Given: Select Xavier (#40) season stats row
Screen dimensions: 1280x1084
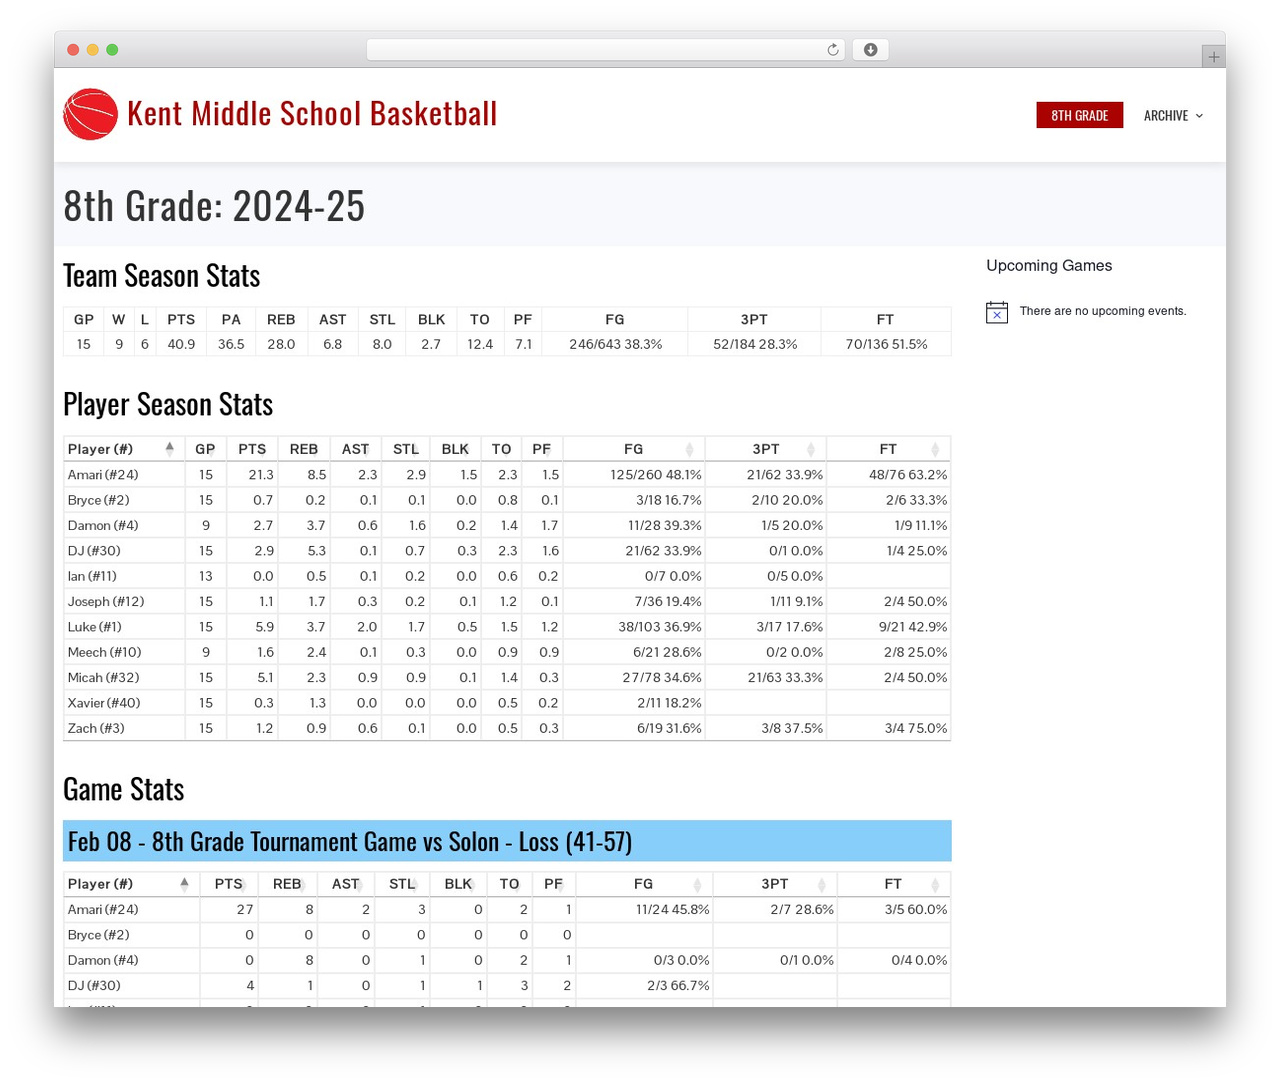Looking at the screenshot, I should click(x=507, y=703).
